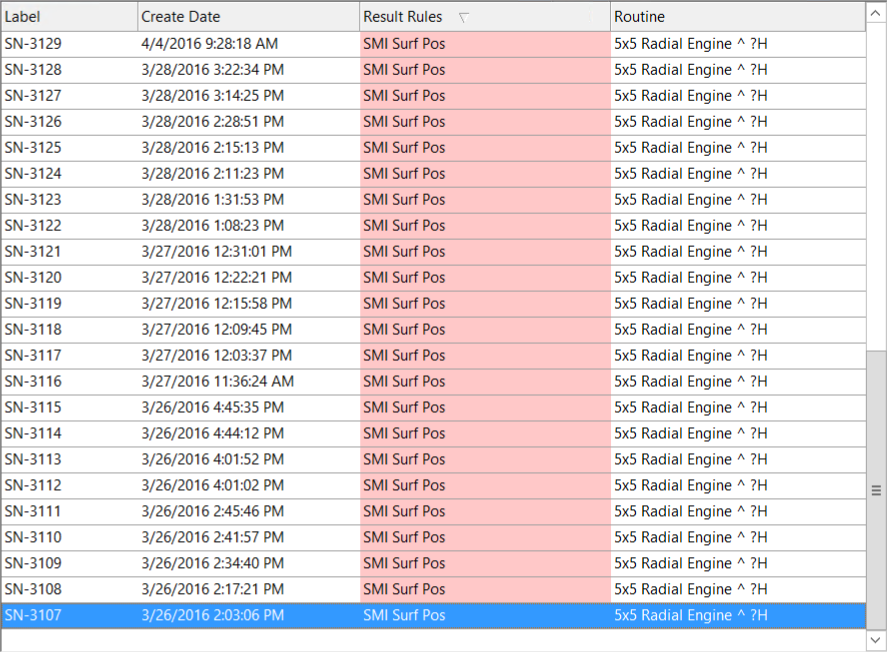Sort by the Label column header
Image resolution: width=887 pixels, height=652 pixels.
22,17
